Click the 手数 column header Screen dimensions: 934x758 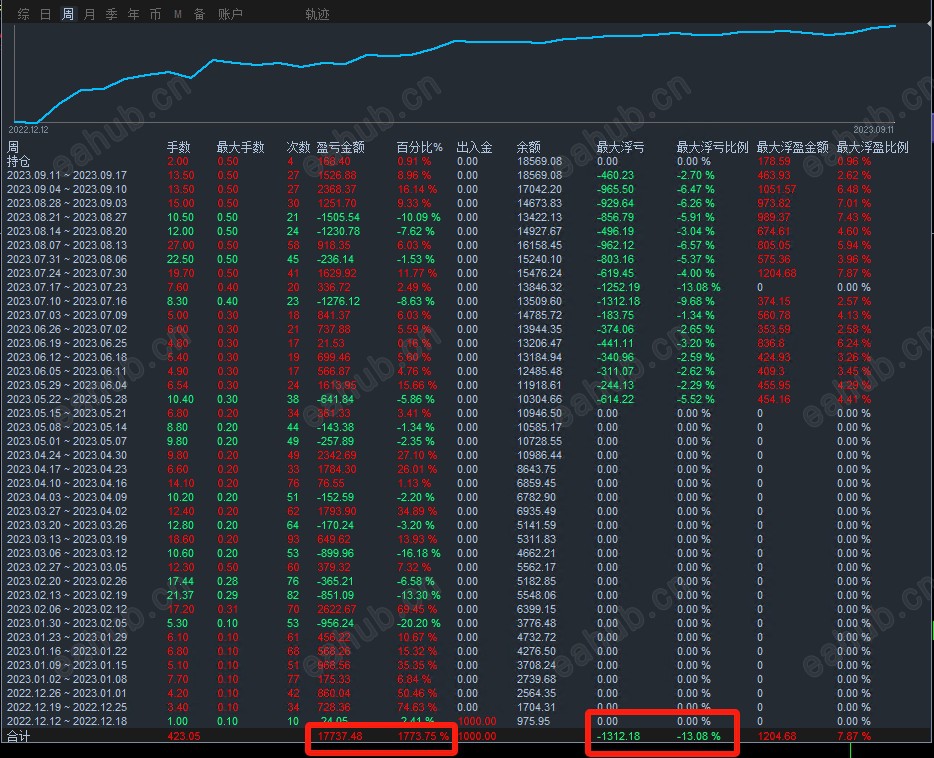[178, 147]
